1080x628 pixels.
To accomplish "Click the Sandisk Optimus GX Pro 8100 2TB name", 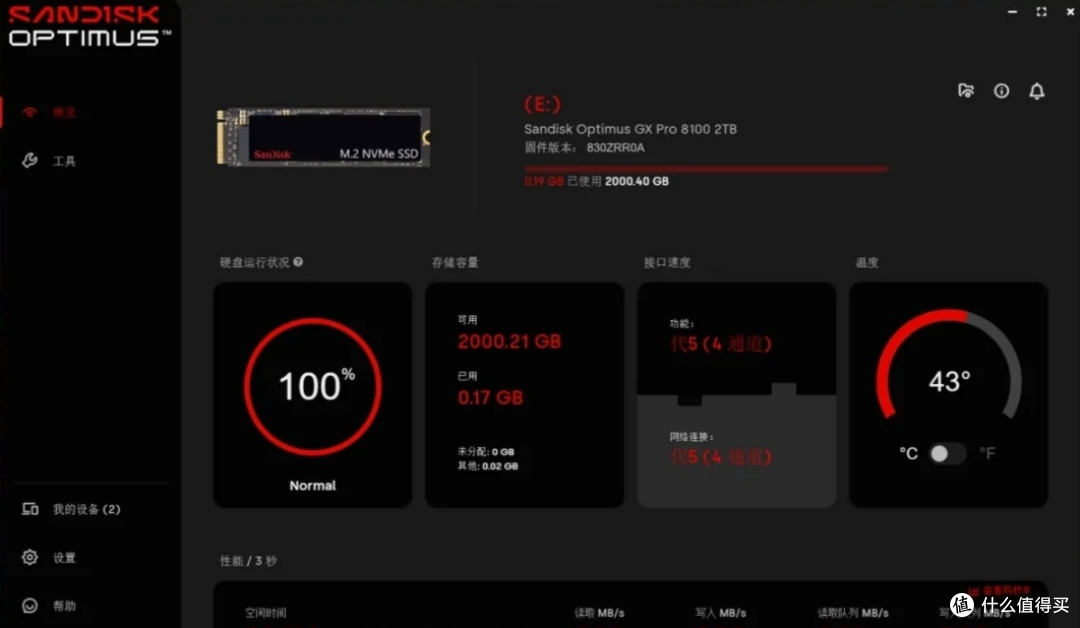I will pos(630,129).
